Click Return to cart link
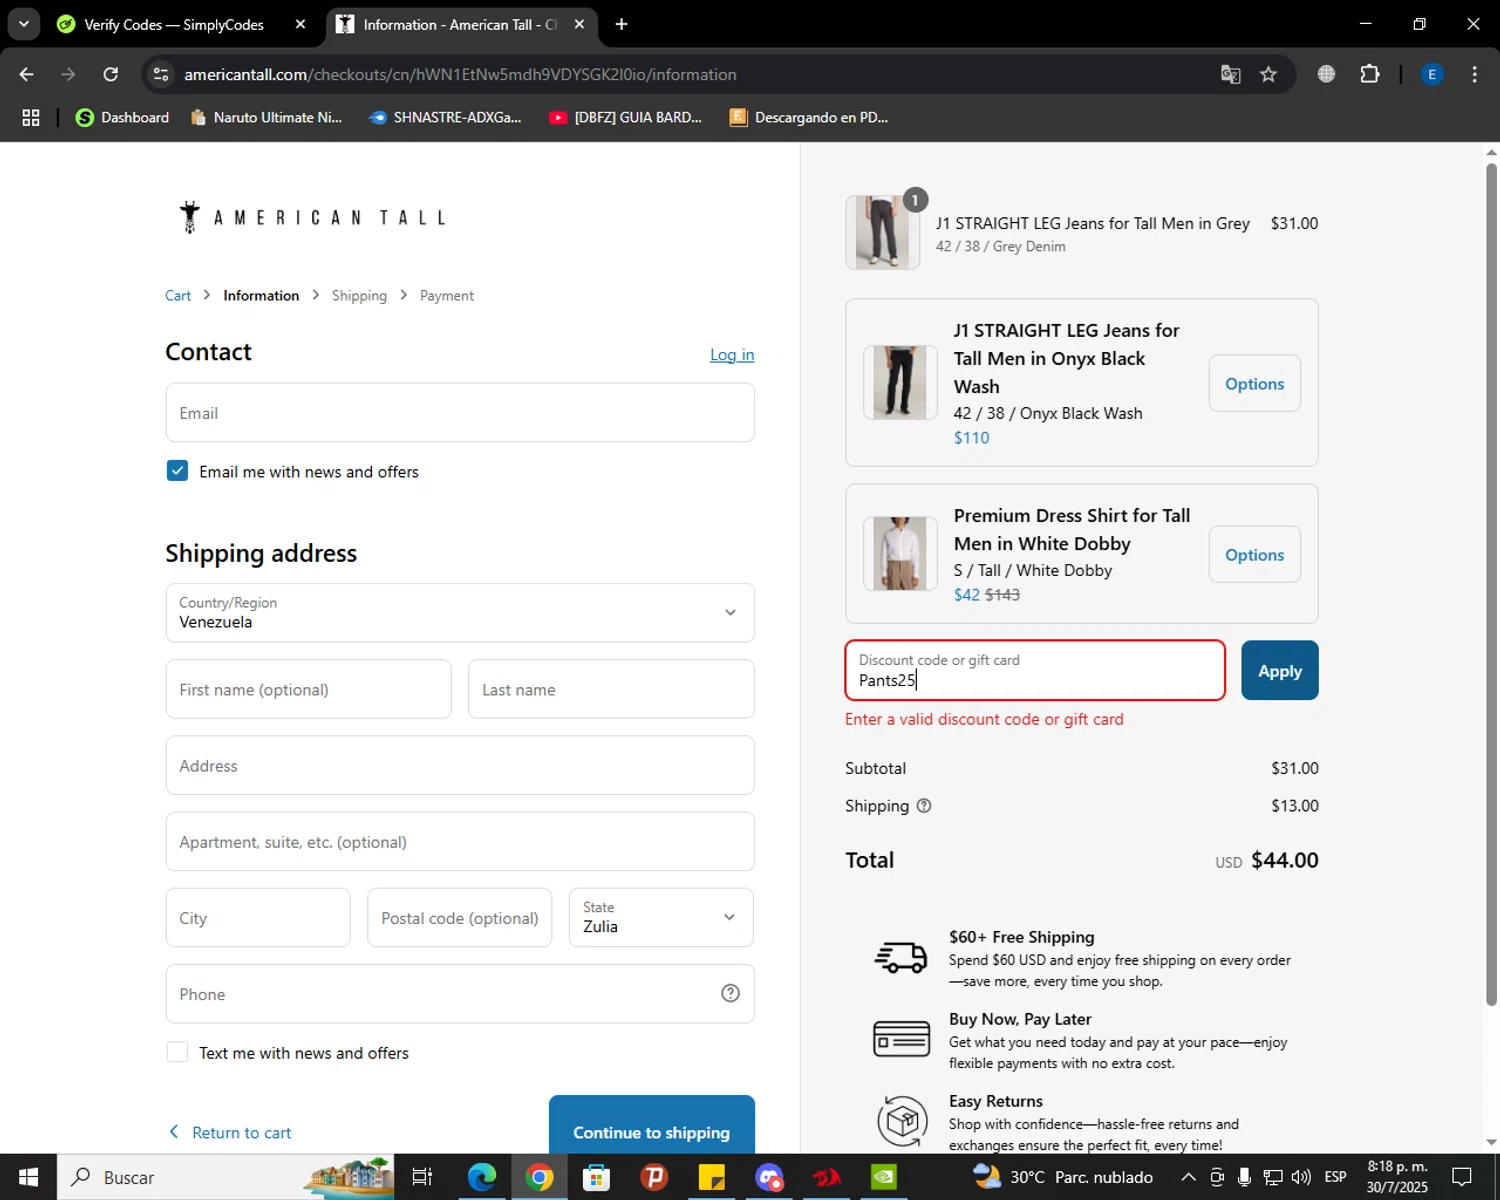Viewport: 1500px width, 1200px height. 229,1132
